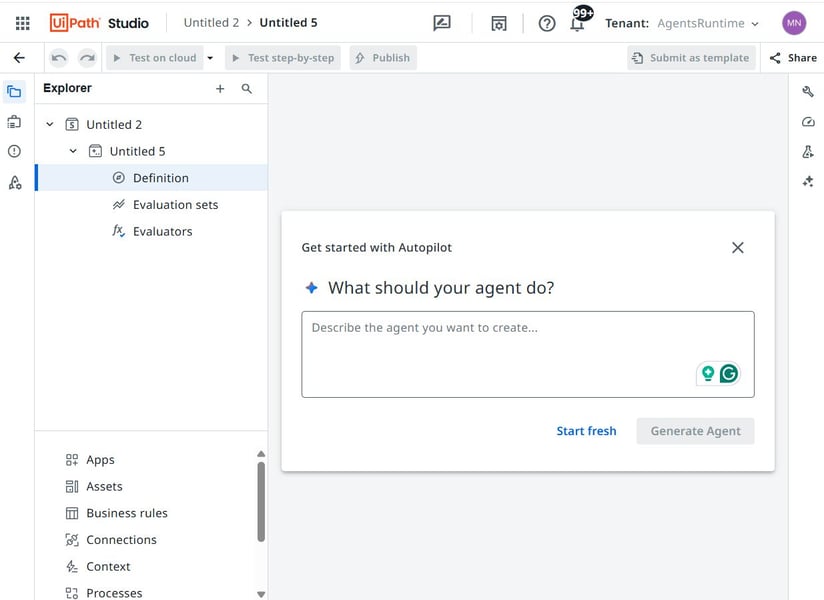Collapse the Untitled 2 tree node
Image resolution: width=824 pixels, height=600 pixels.
pos(50,125)
